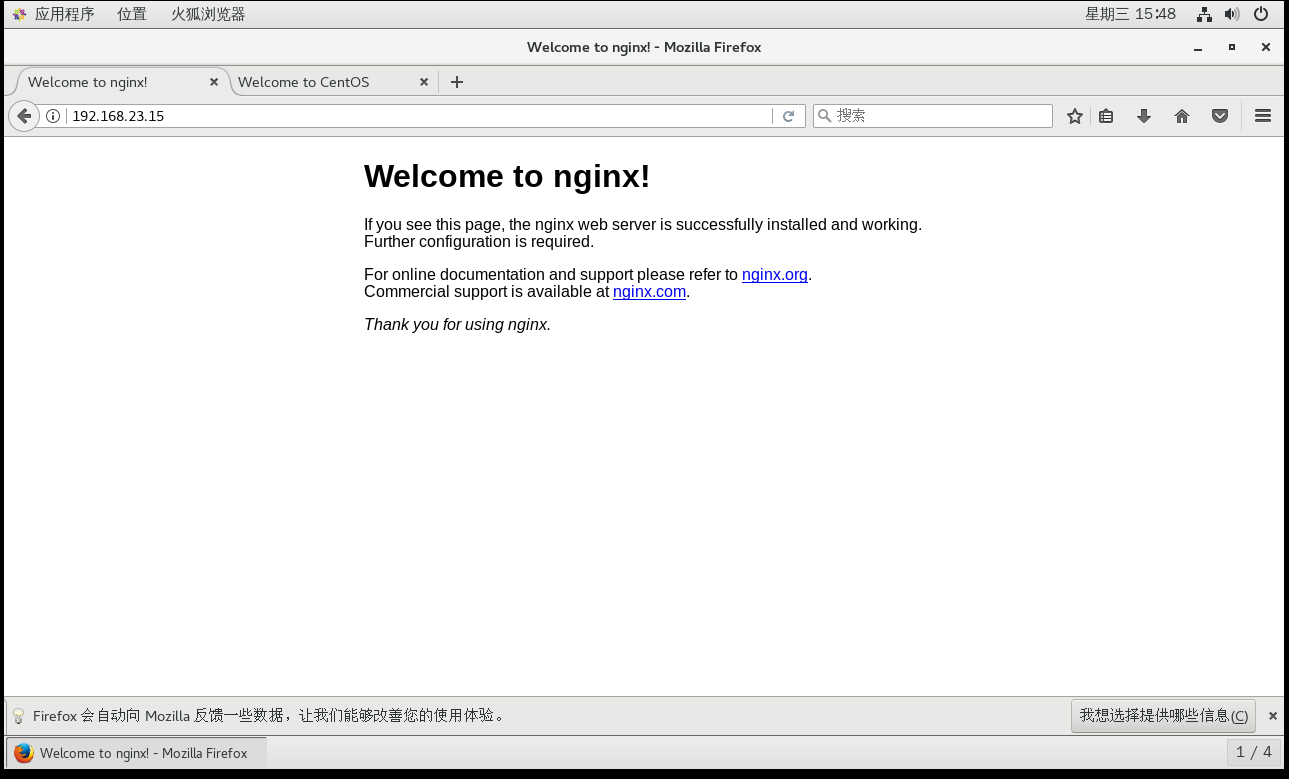Close the Welcome to CentOS tab
The image size is (1289, 779).
424,82
